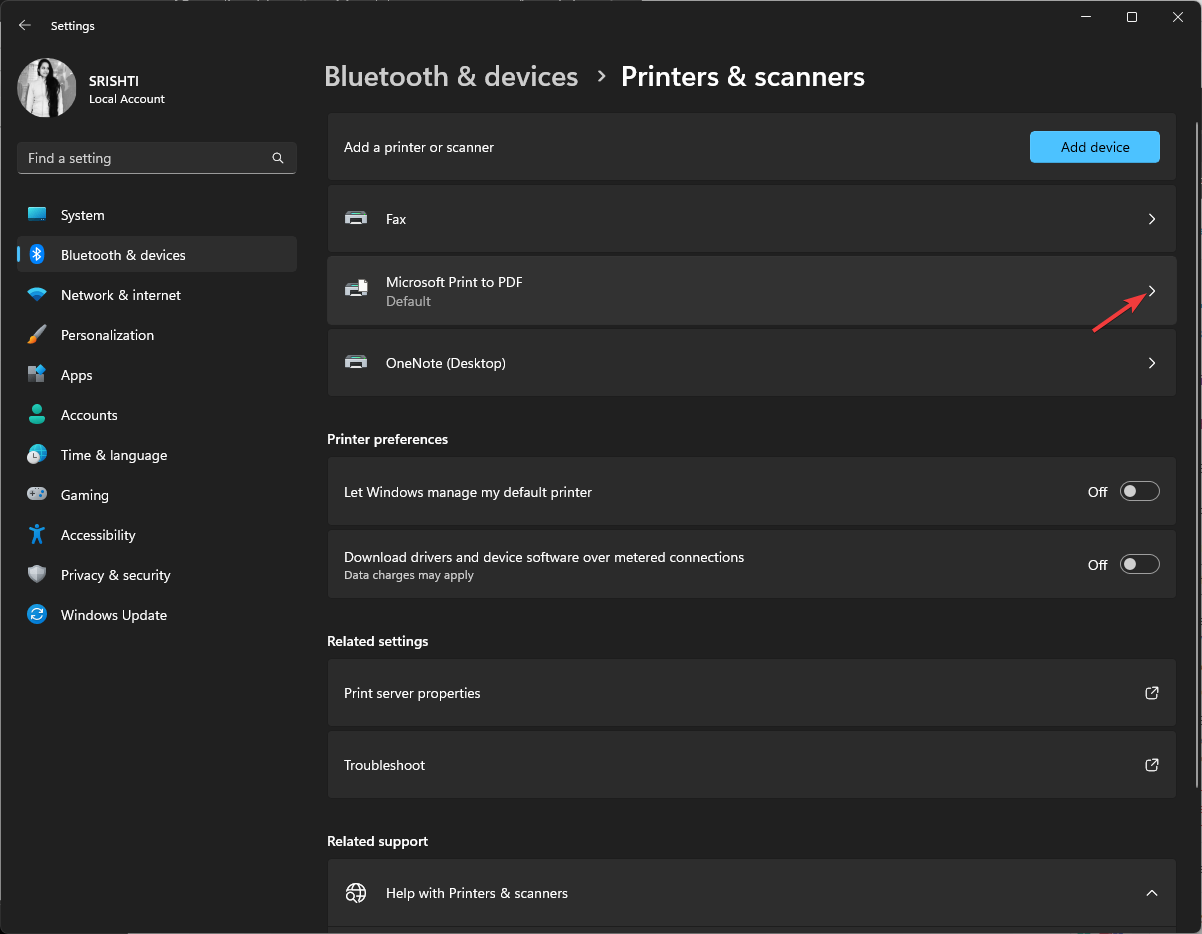The image size is (1202, 934).
Task: Open Accounts settings
Action: point(157,415)
